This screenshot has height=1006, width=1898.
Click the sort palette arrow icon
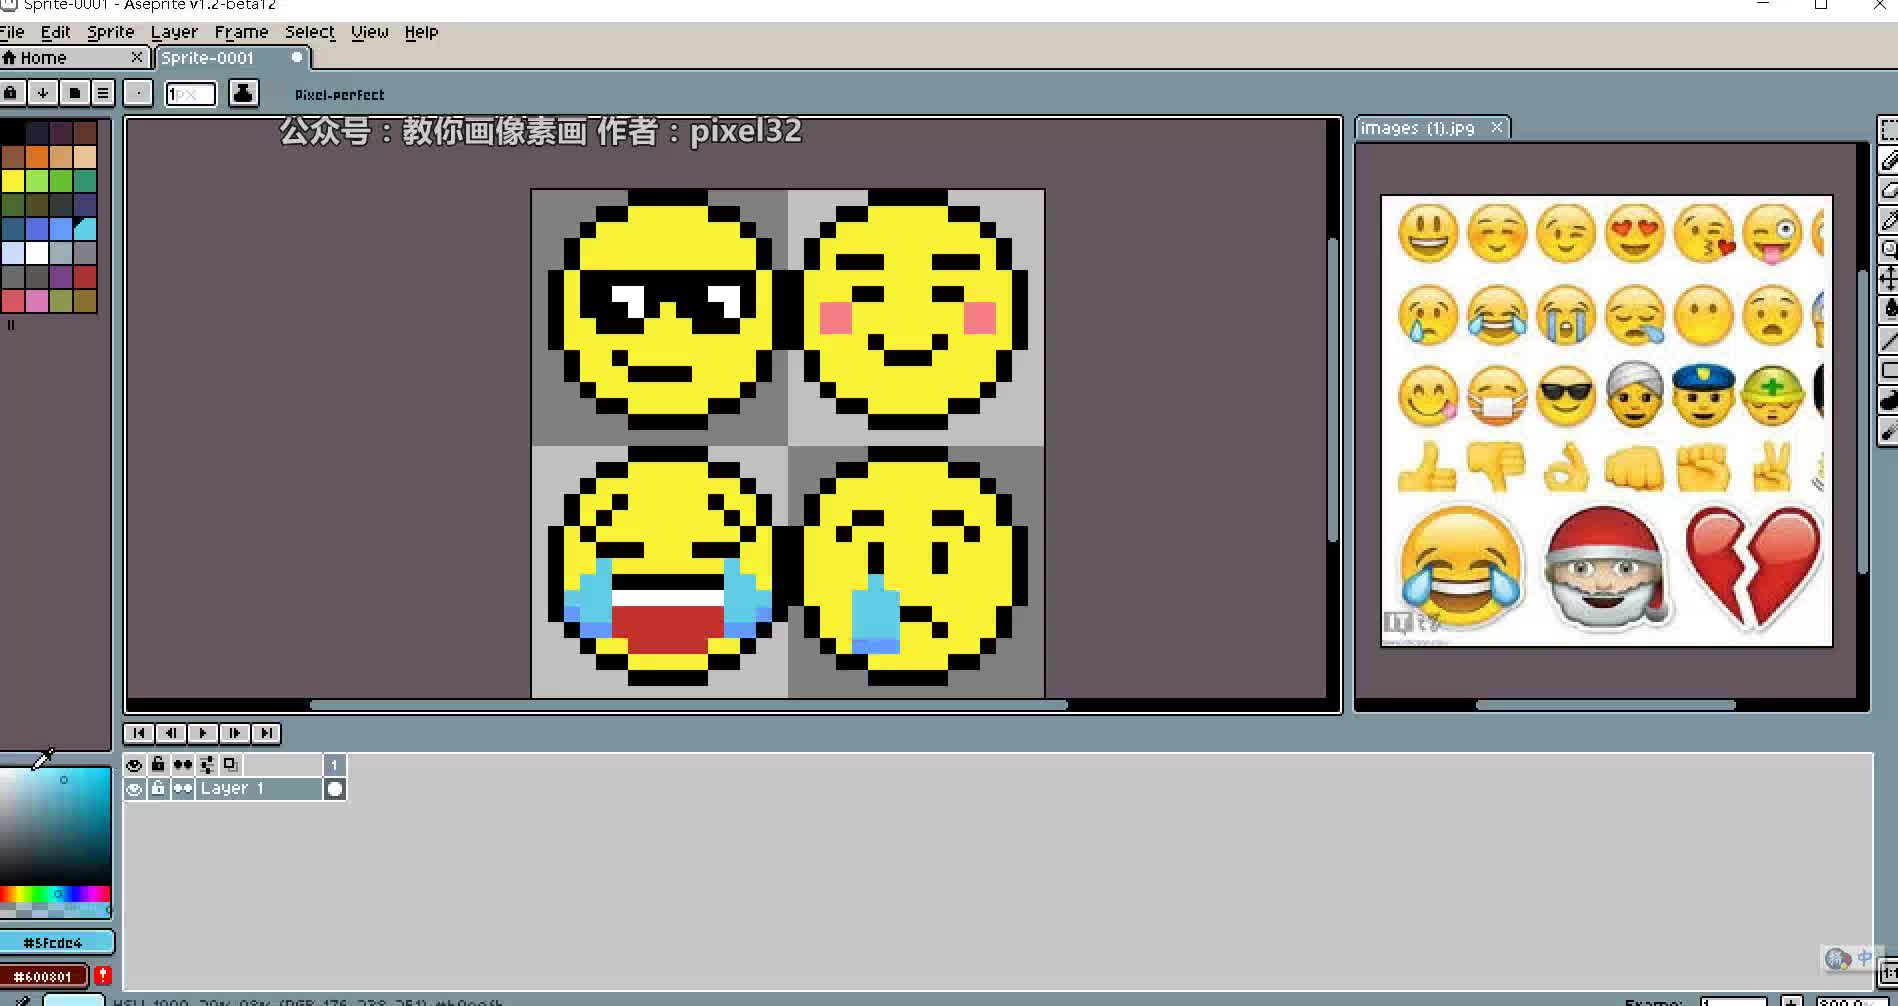43,93
